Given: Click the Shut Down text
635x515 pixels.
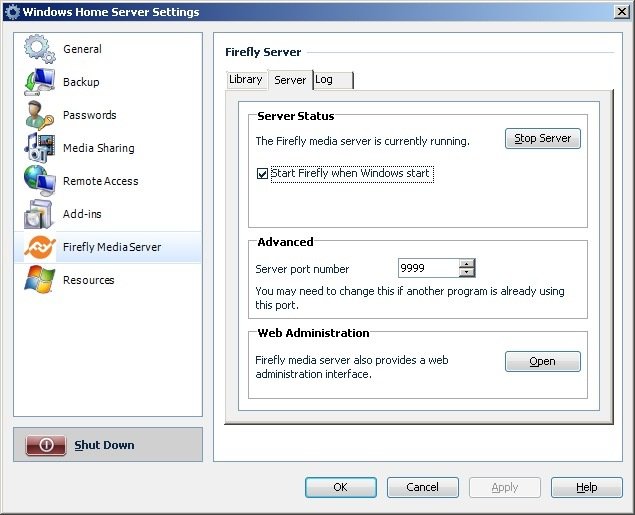Looking at the screenshot, I should click(x=104, y=445).
